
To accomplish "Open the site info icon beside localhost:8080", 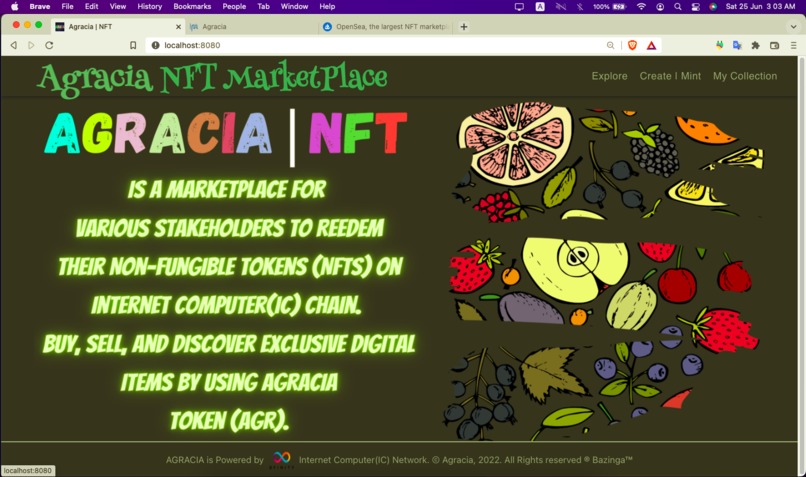I will click(x=155, y=45).
